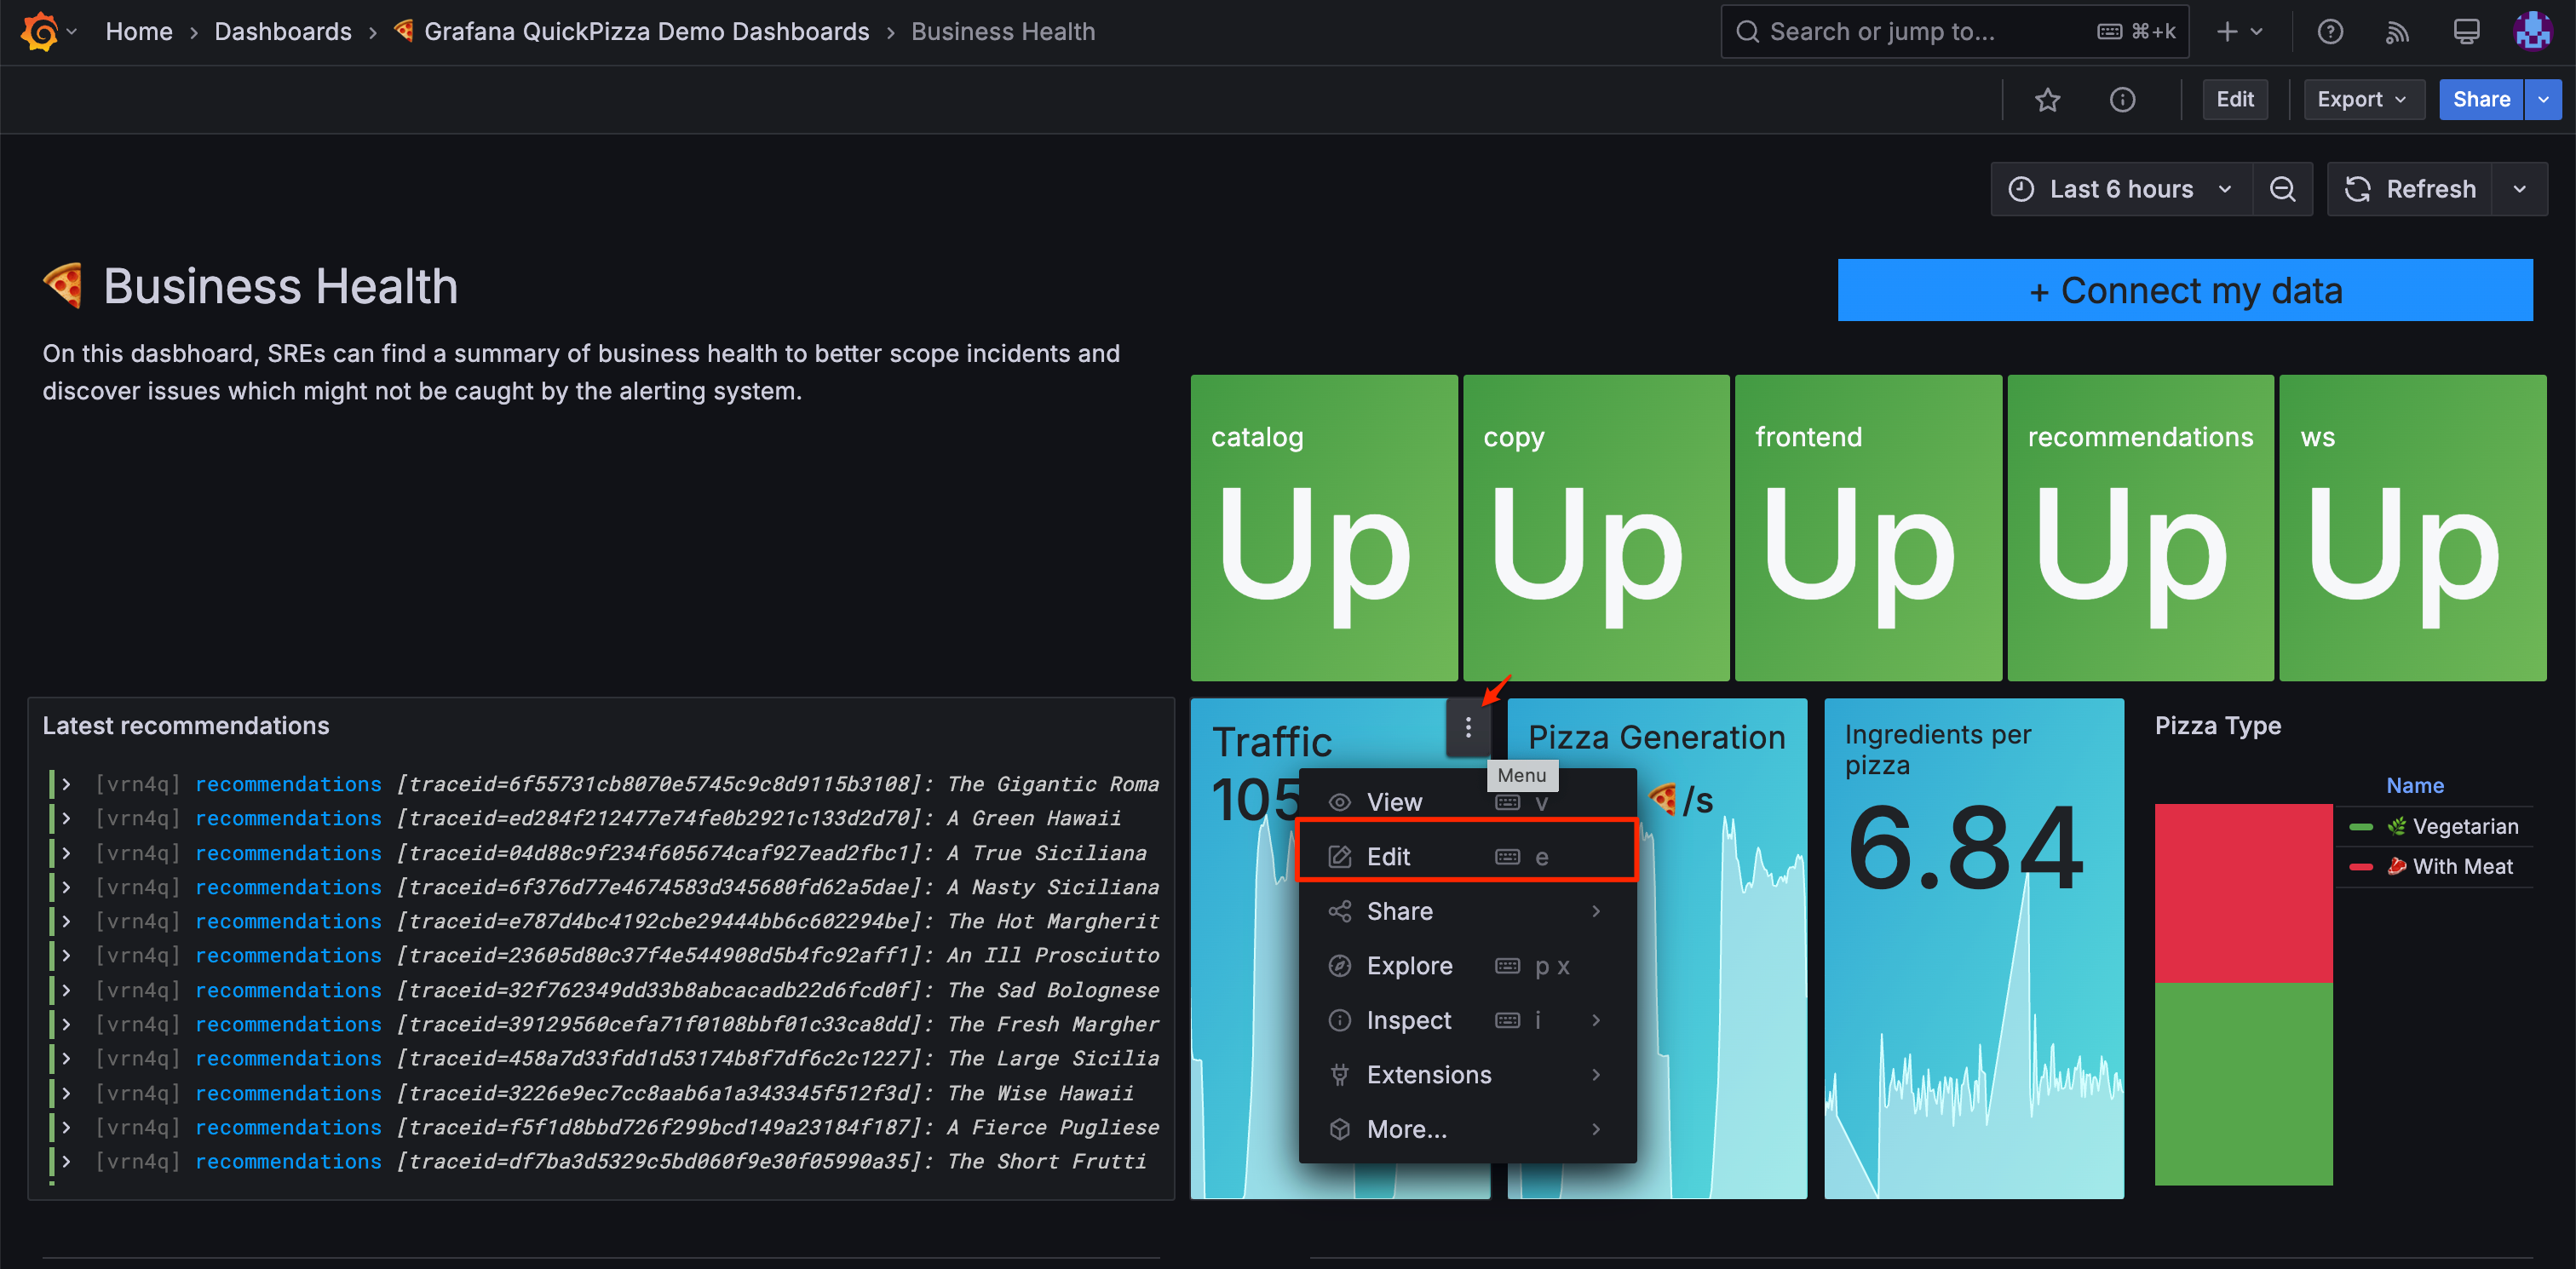Go to Dashboards breadcrumb
Screen dimensions: 2576x1269
pyautogui.click(x=283, y=32)
